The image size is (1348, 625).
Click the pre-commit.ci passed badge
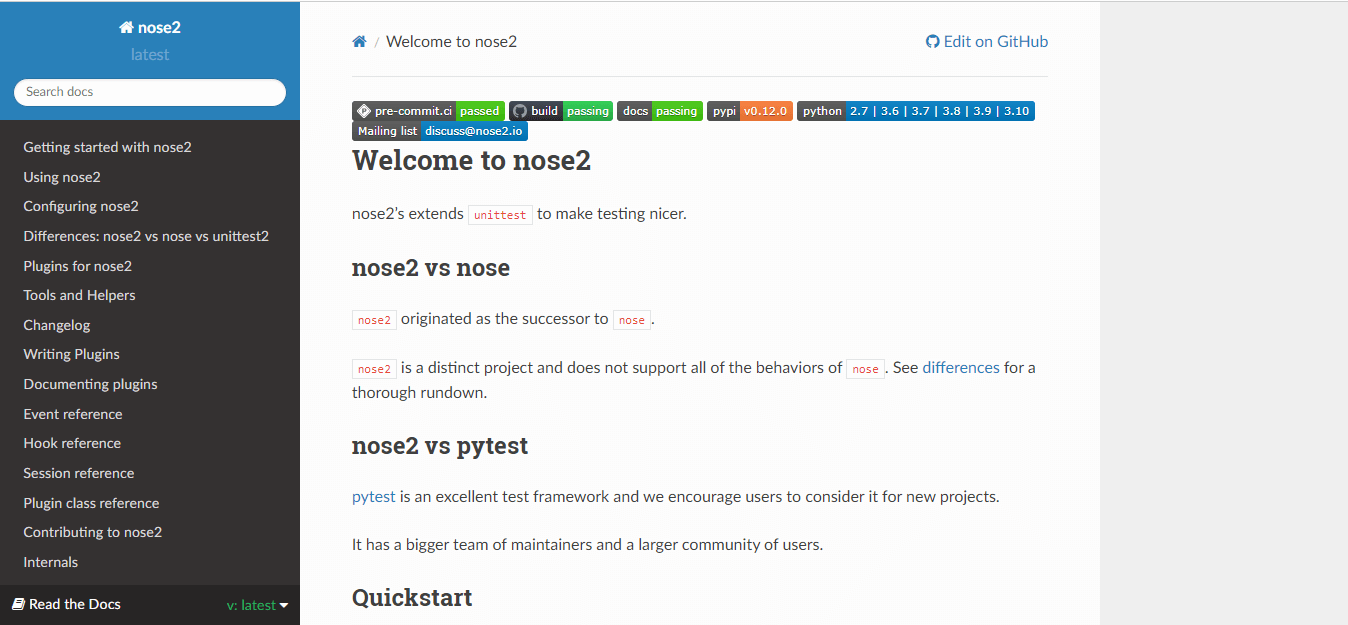[427, 111]
